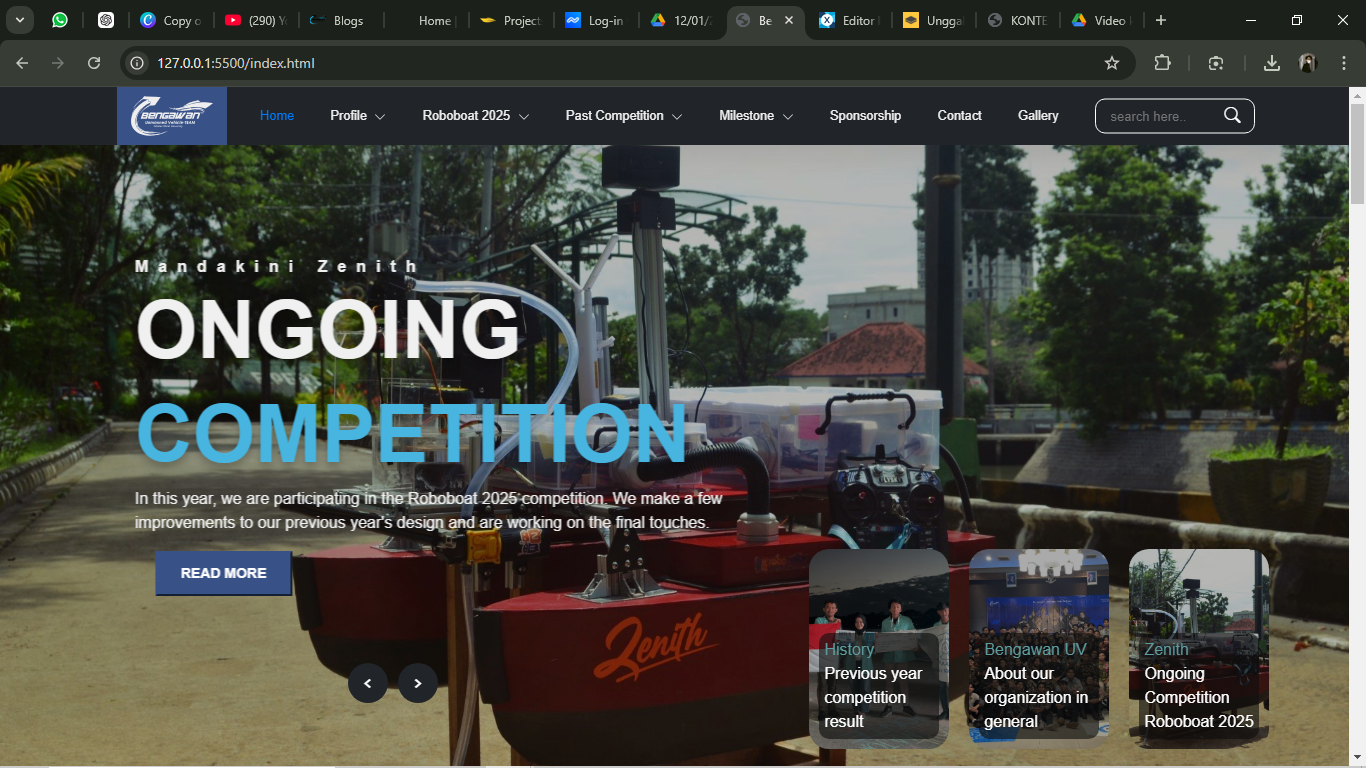1366x768 pixels.
Task: Reload the page
Action: point(94,63)
